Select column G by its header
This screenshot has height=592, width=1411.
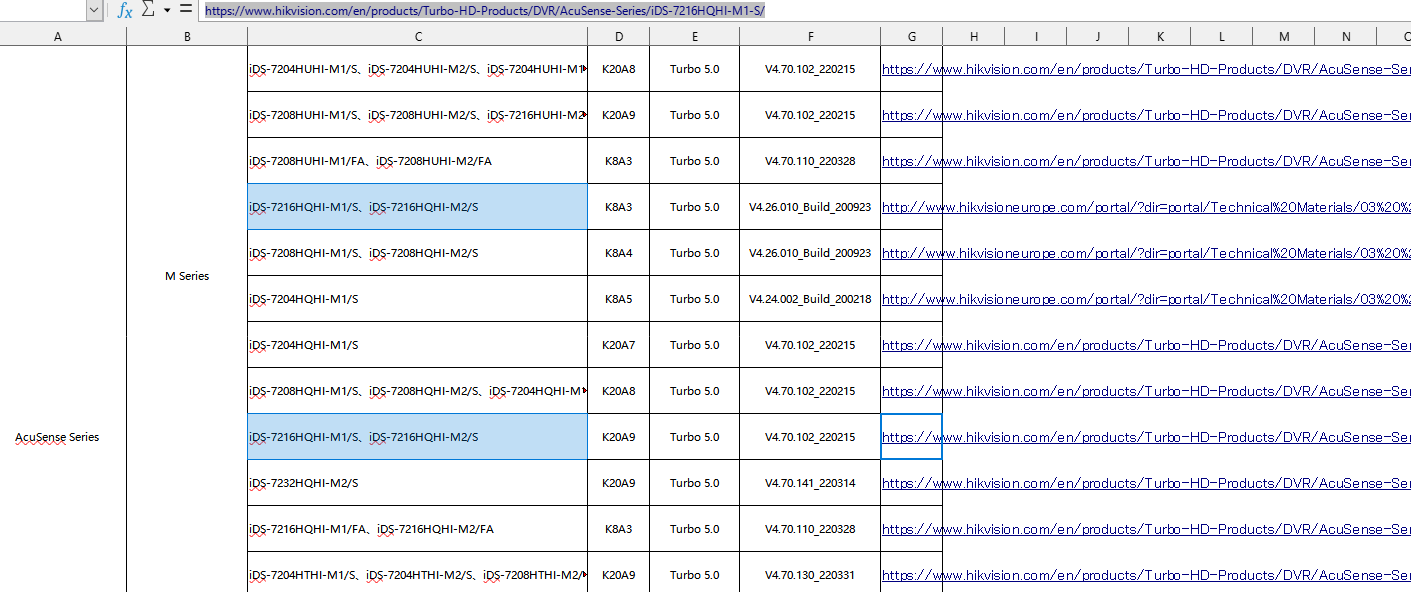pyautogui.click(x=911, y=37)
